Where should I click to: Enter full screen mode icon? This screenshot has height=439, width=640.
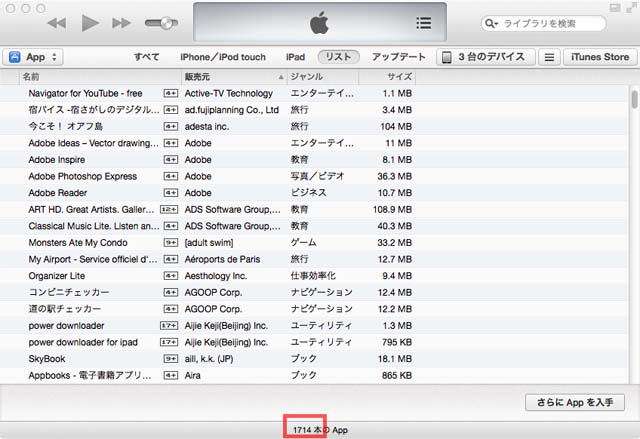pyautogui.click(x=631, y=8)
